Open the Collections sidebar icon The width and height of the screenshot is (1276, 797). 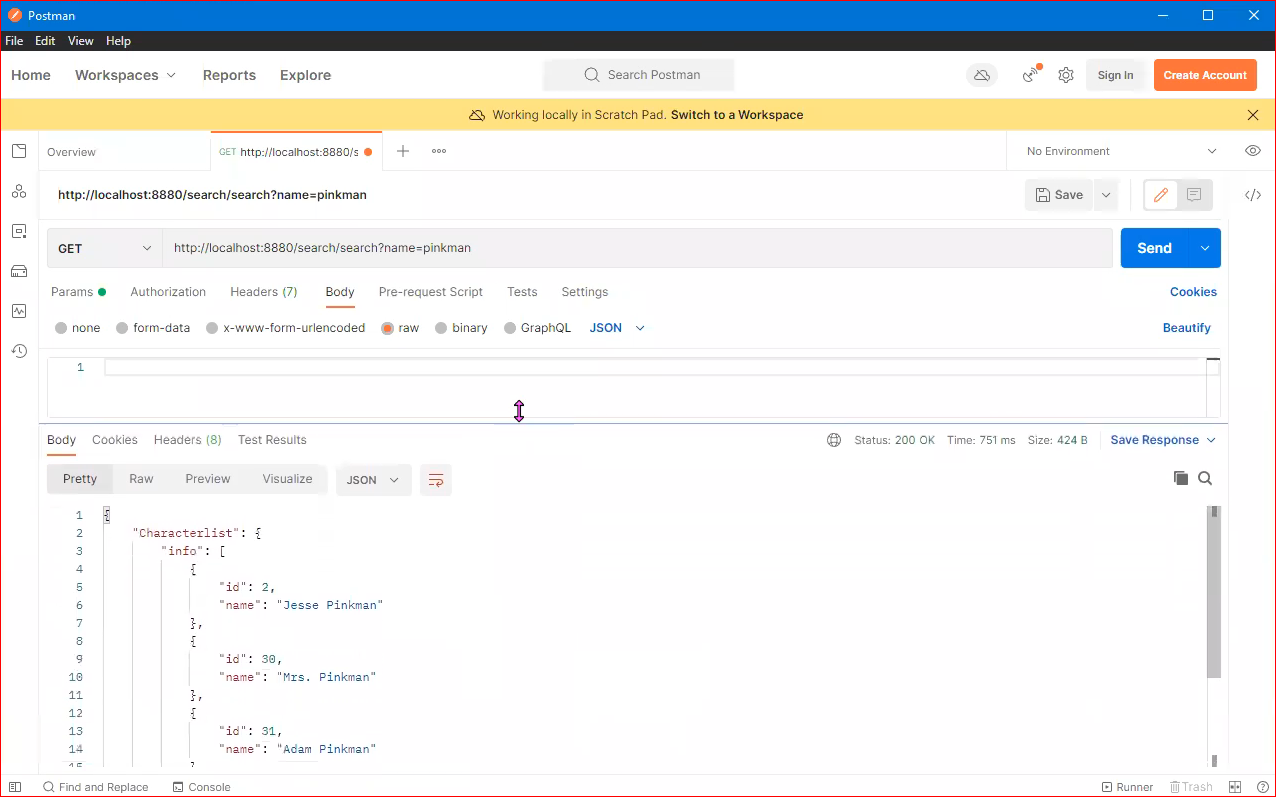[x=18, y=151]
